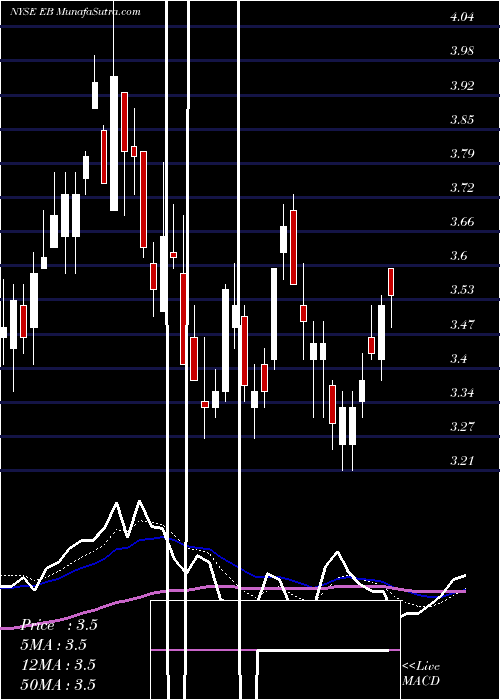The height and width of the screenshot is (700, 500).
Task: Click the 4.04 price axis label
Action: pyautogui.click(x=462, y=17)
